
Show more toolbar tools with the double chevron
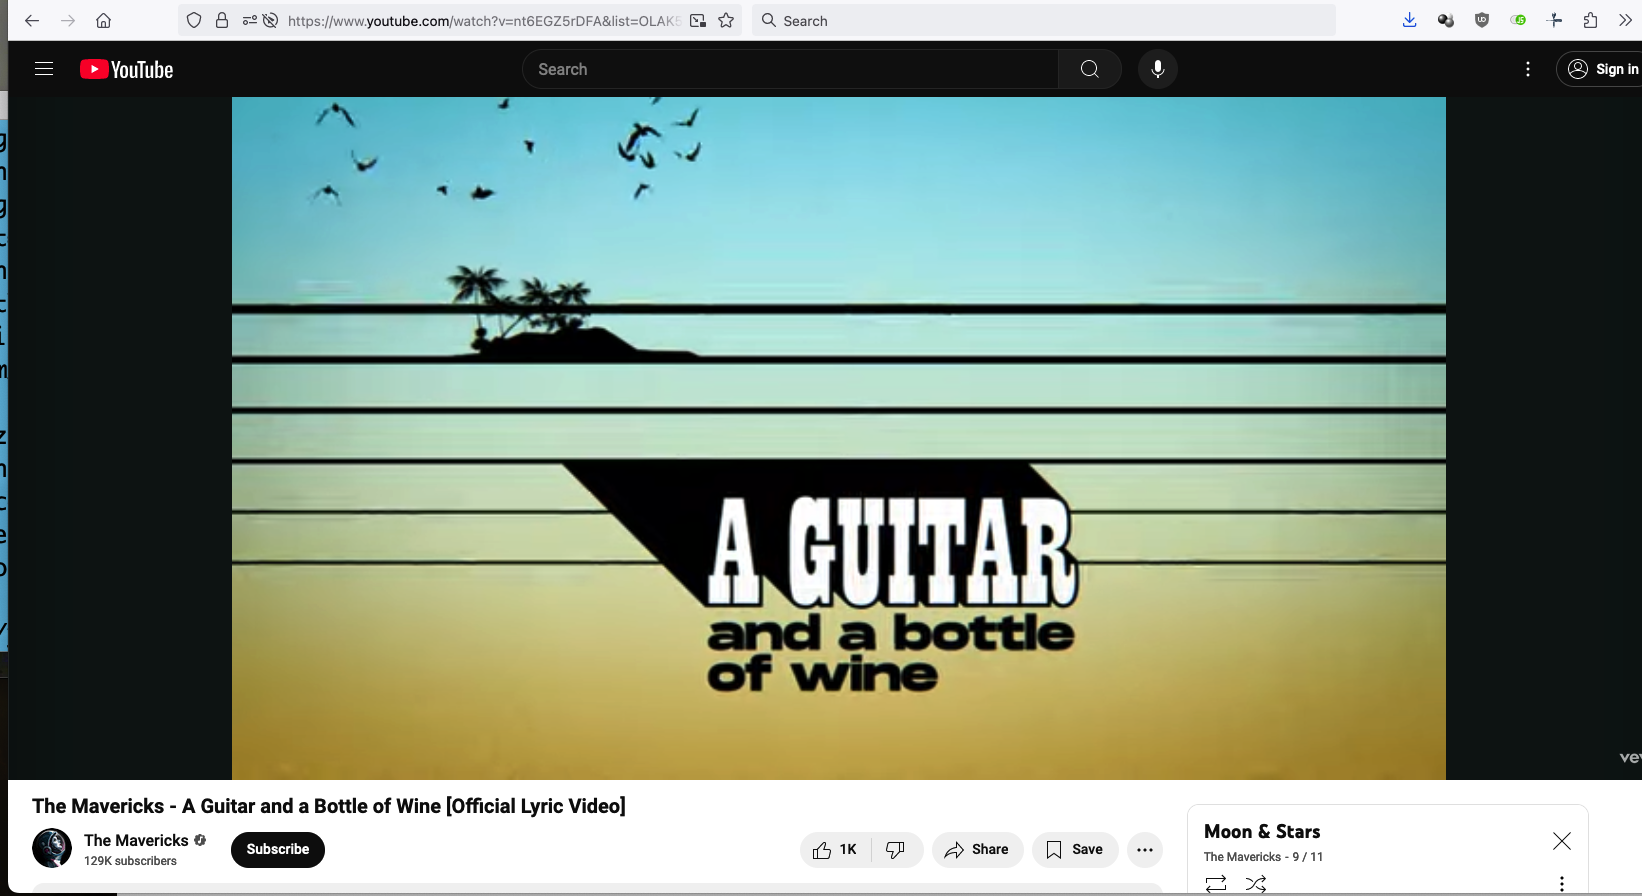1625,20
